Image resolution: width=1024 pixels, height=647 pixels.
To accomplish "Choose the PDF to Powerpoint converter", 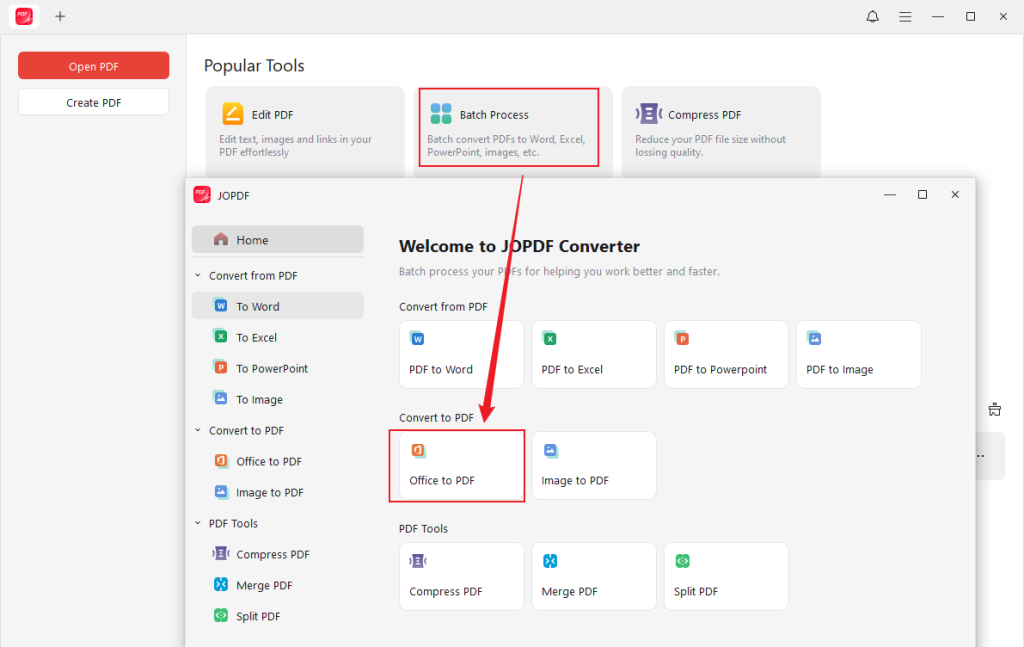I will (x=726, y=354).
